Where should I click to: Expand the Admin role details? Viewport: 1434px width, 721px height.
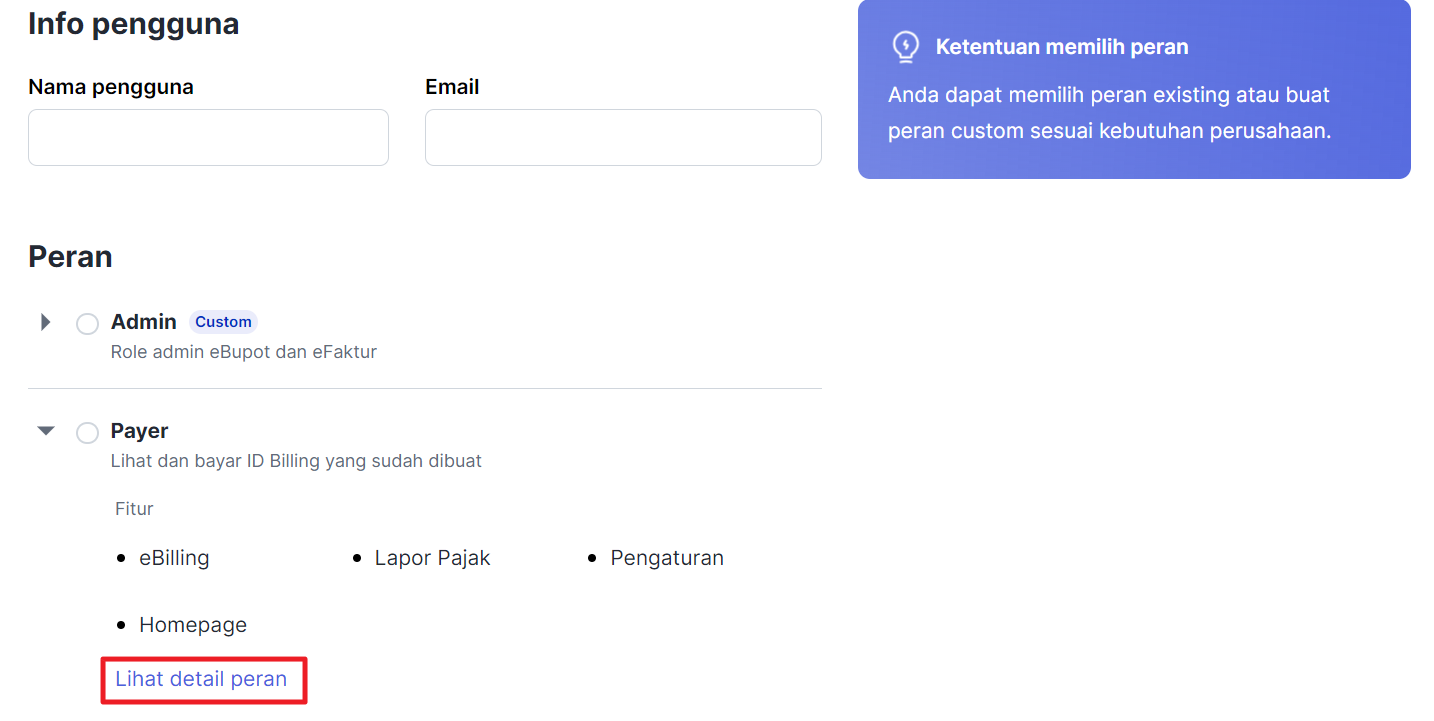45,322
